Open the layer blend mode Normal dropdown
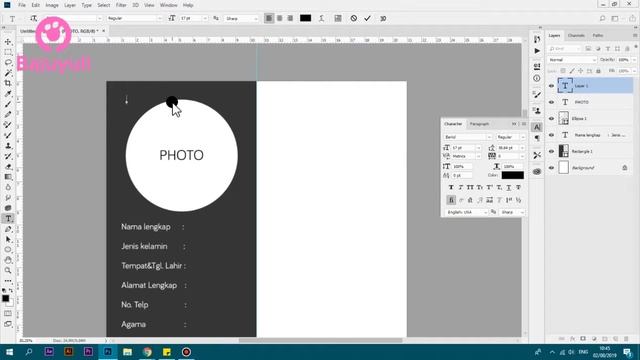 (x=572, y=60)
